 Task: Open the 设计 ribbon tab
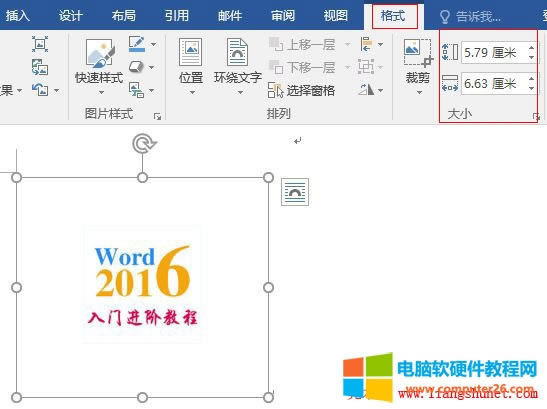pos(70,16)
